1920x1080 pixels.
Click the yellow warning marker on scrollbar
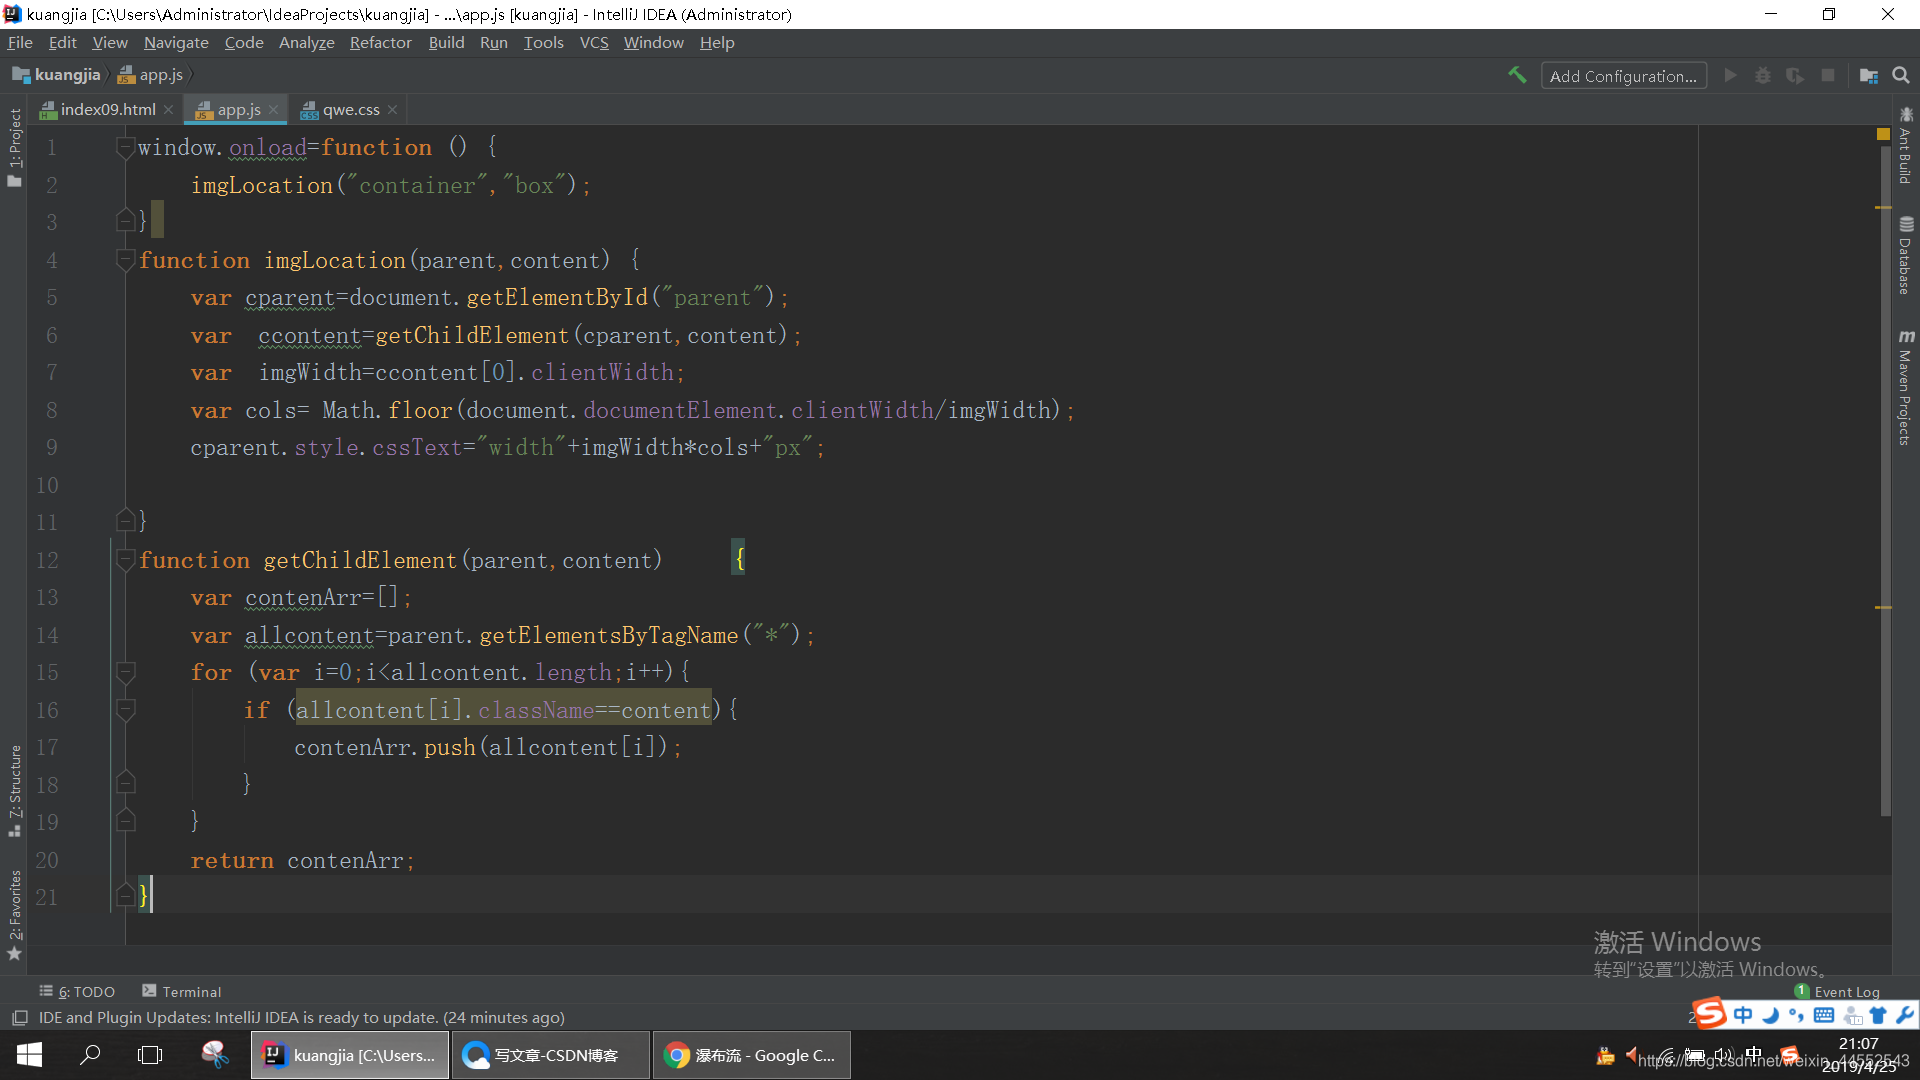pos(1883,134)
